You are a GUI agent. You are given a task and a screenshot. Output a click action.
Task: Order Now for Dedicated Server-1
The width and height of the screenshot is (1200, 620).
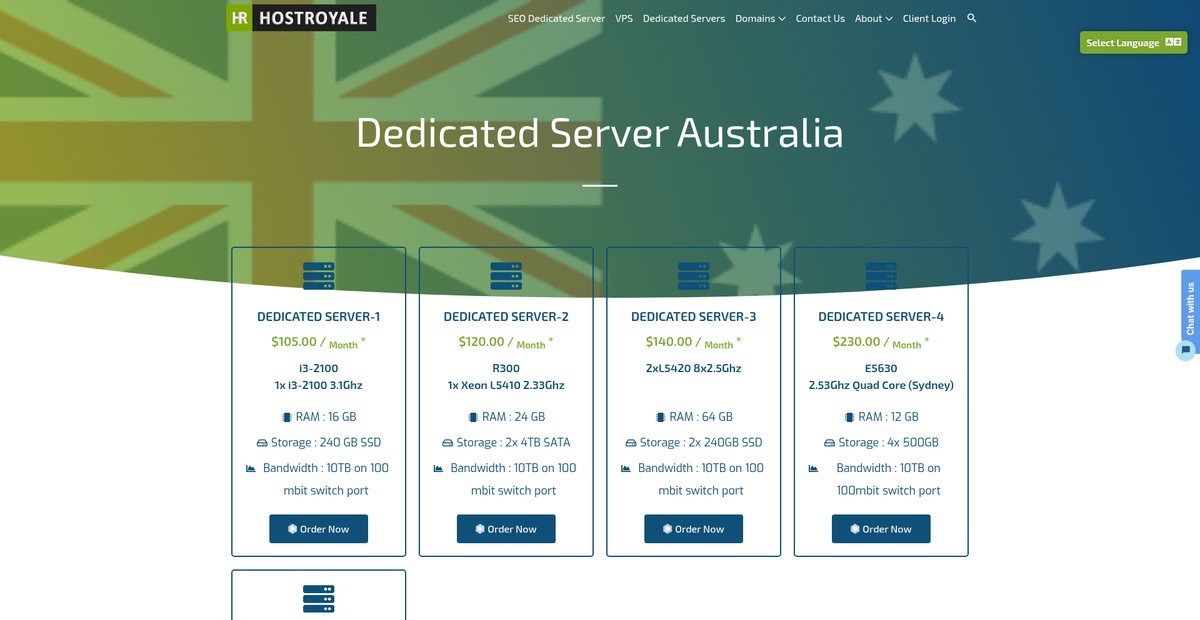[x=319, y=529]
